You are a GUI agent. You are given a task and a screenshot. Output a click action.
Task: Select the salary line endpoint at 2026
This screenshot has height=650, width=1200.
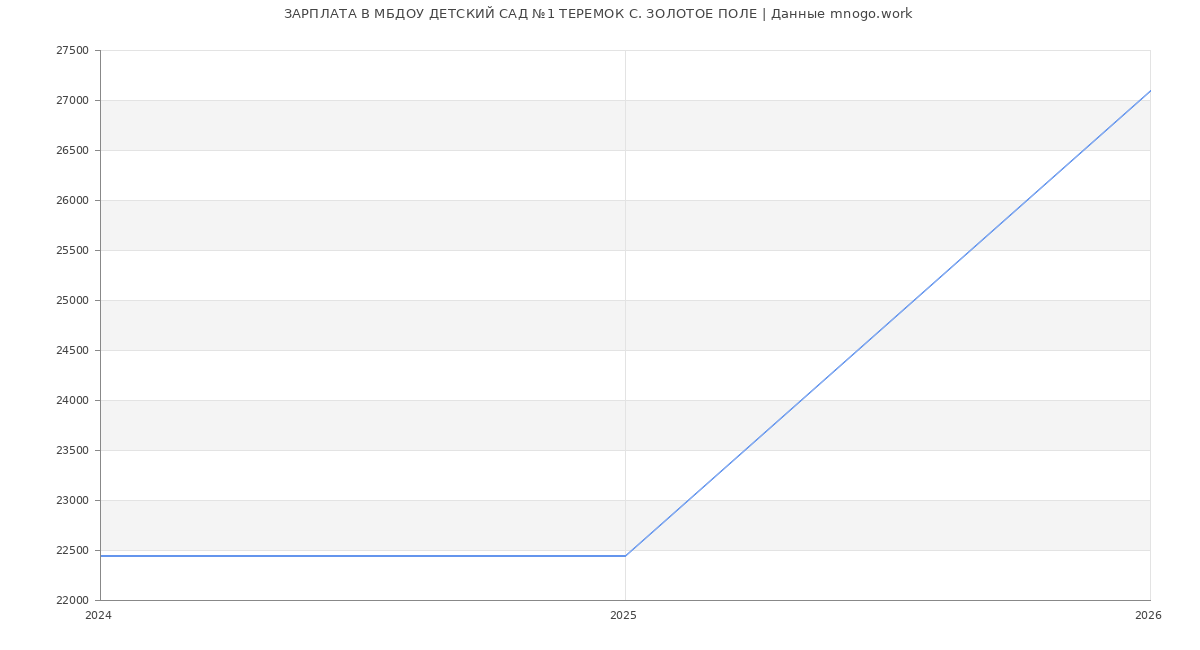tap(1149, 91)
